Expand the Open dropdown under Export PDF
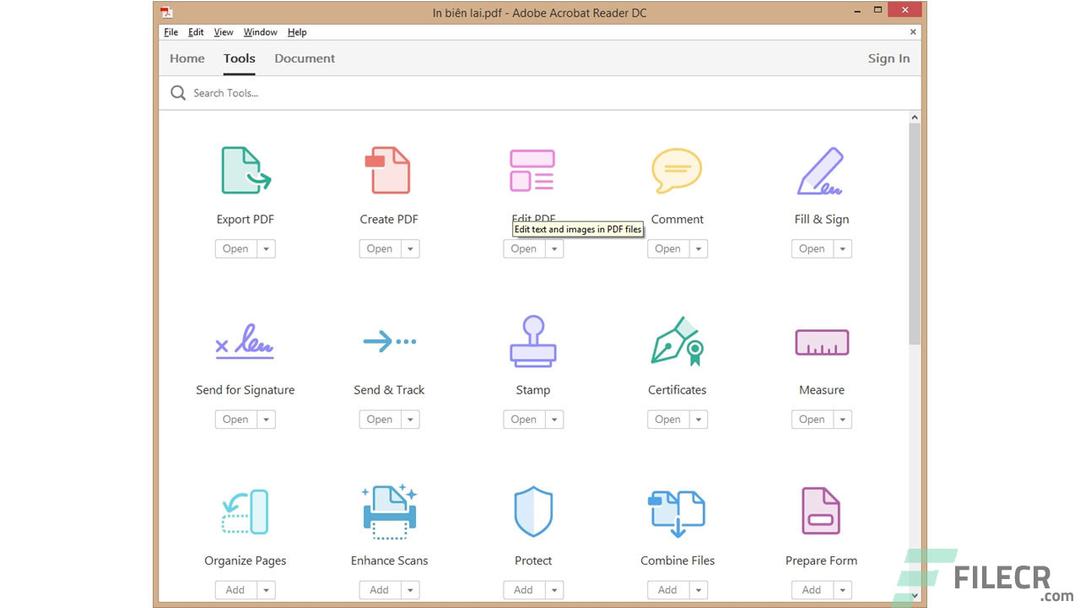The width and height of the screenshot is (1080, 608). click(x=264, y=248)
